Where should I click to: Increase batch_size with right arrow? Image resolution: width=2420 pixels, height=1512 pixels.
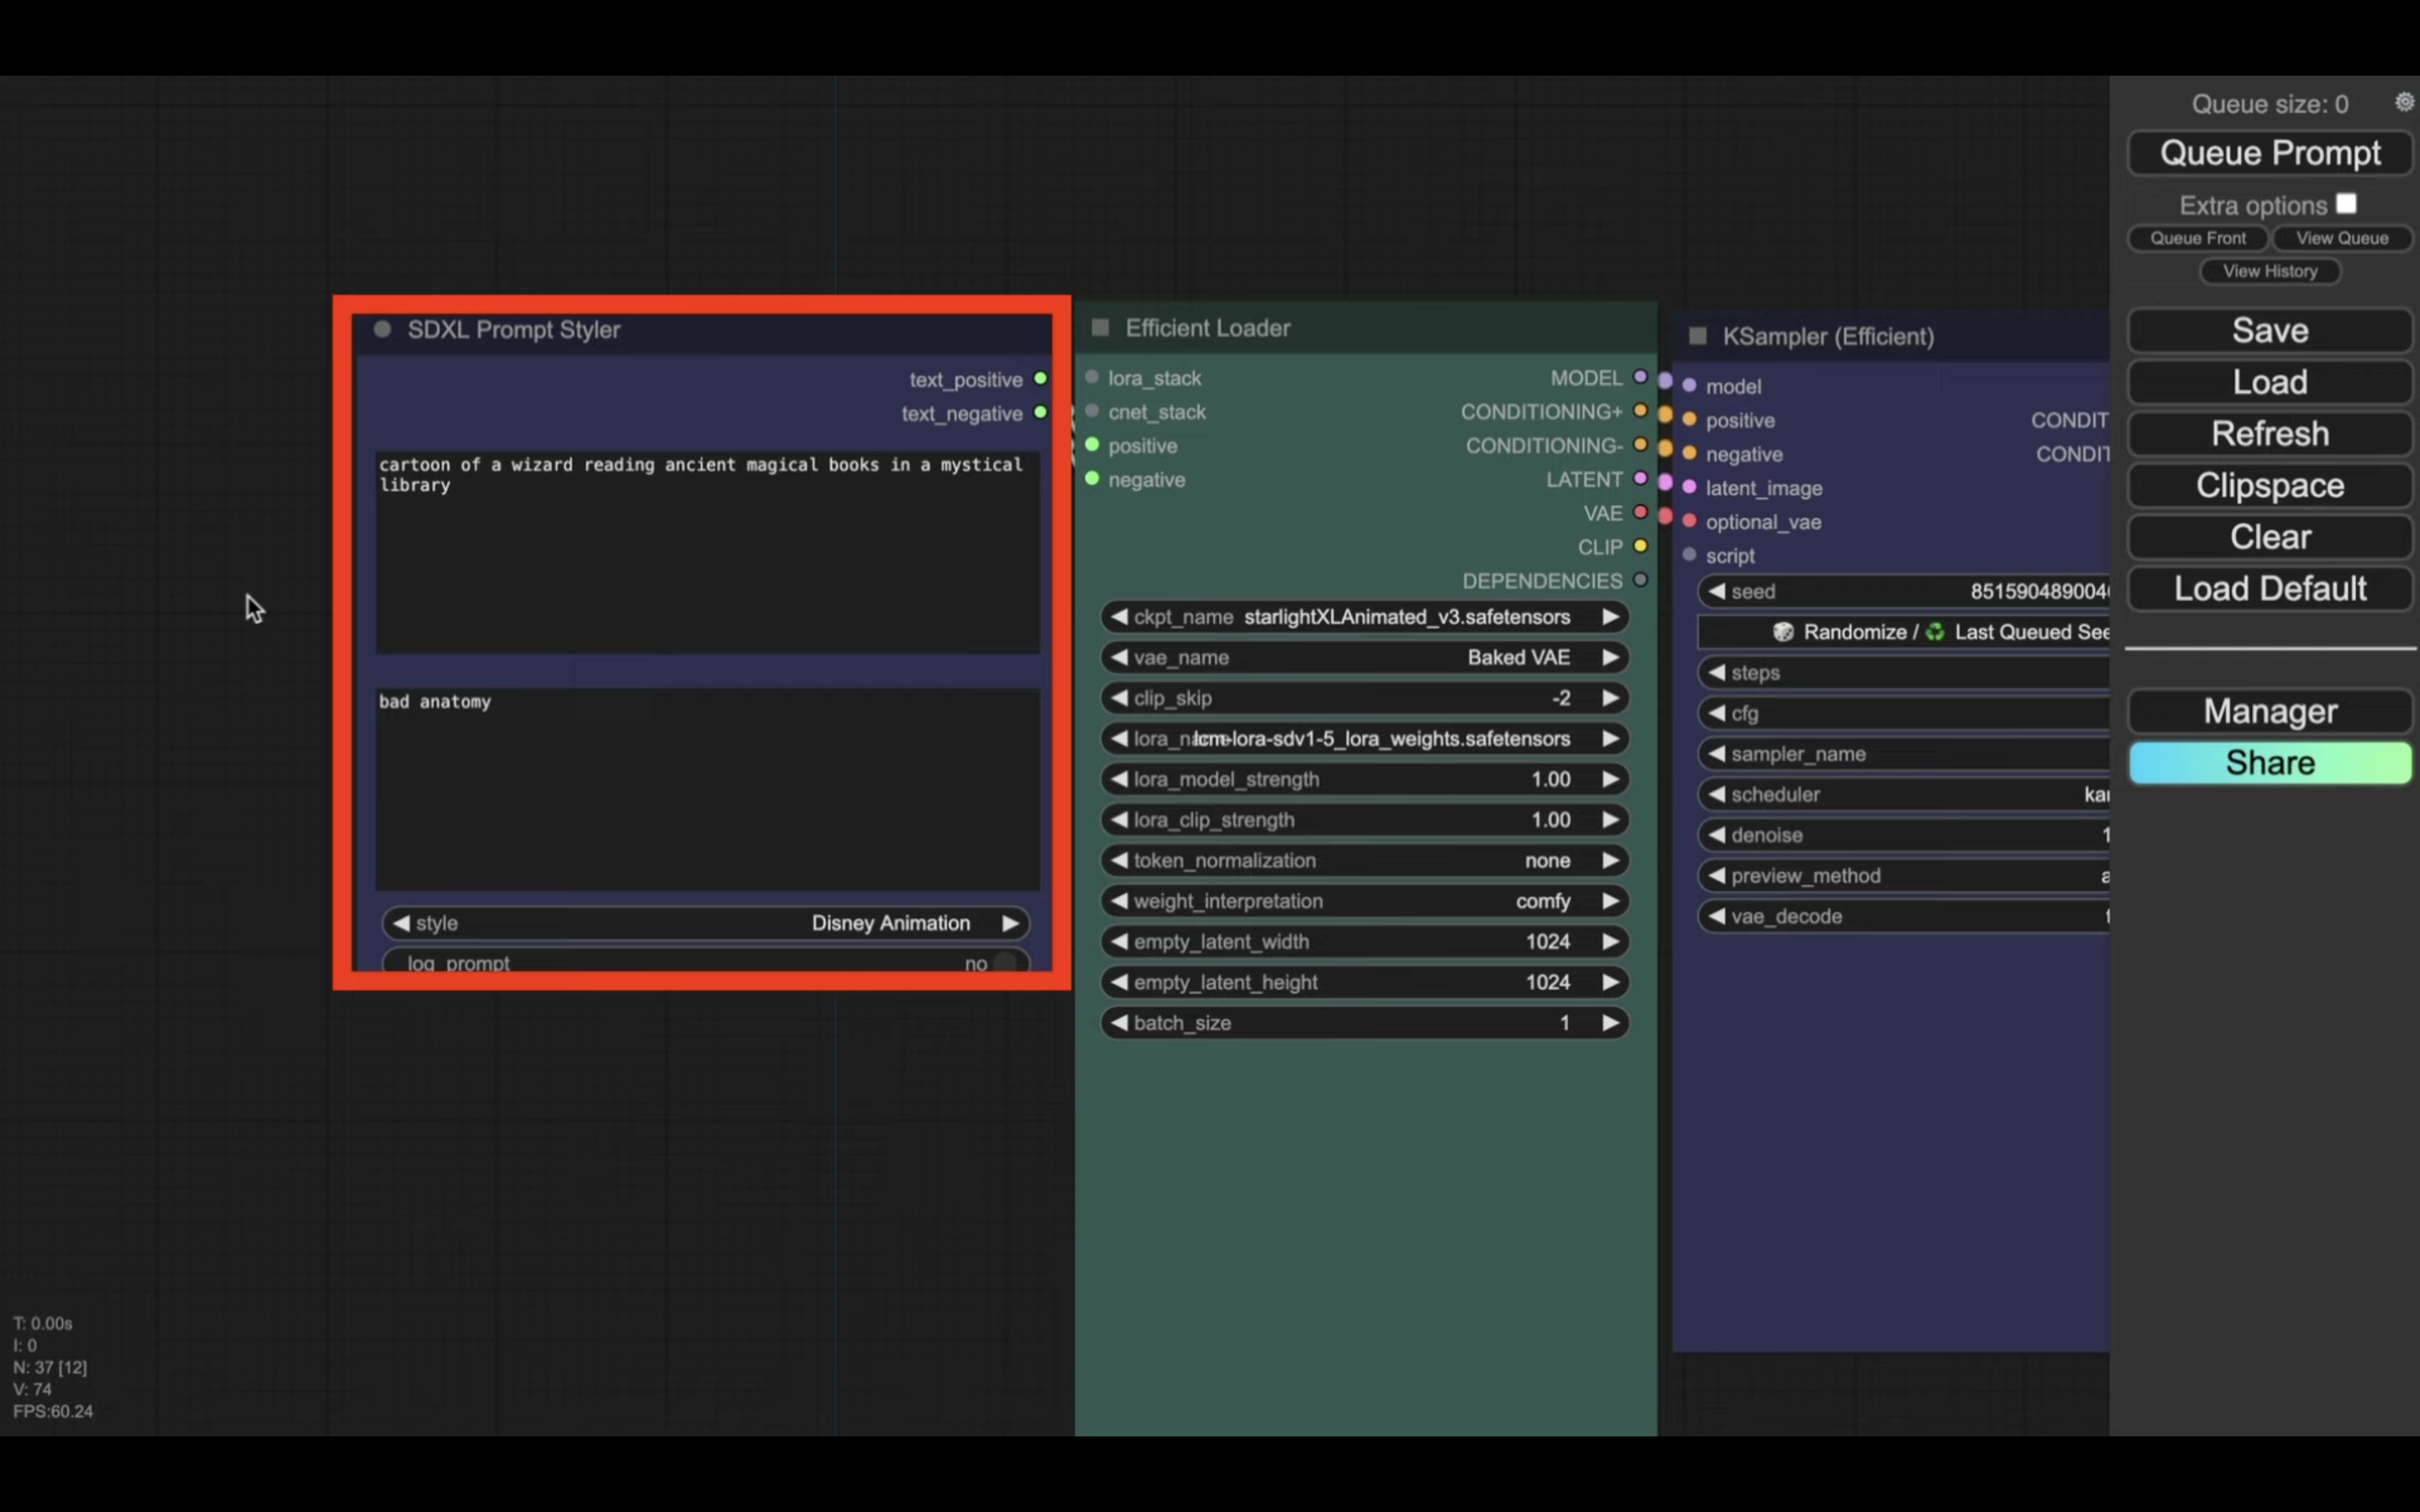click(x=1610, y=1023)
